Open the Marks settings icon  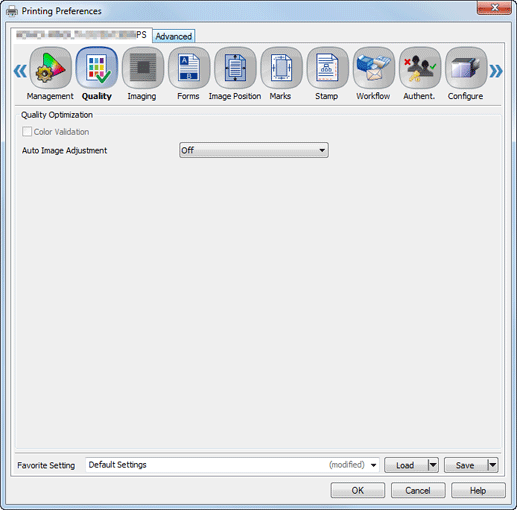(x=281, y=68)
